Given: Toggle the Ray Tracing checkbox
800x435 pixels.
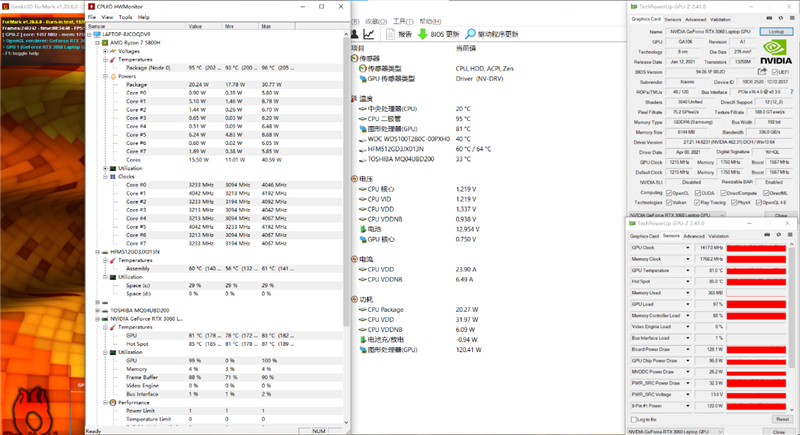Looking at the screenshot, I should [x=696, y=203].
